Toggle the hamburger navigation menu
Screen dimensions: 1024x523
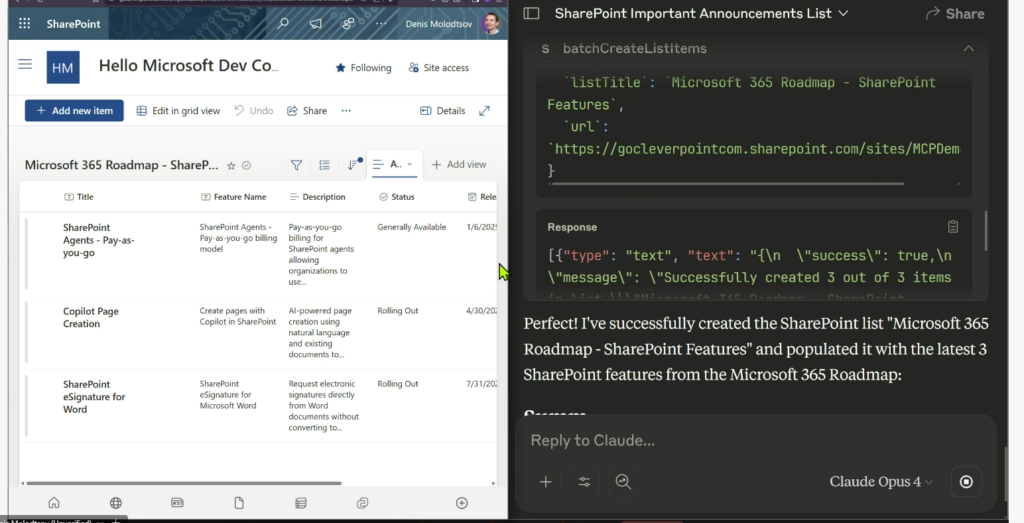coord(25,64)
